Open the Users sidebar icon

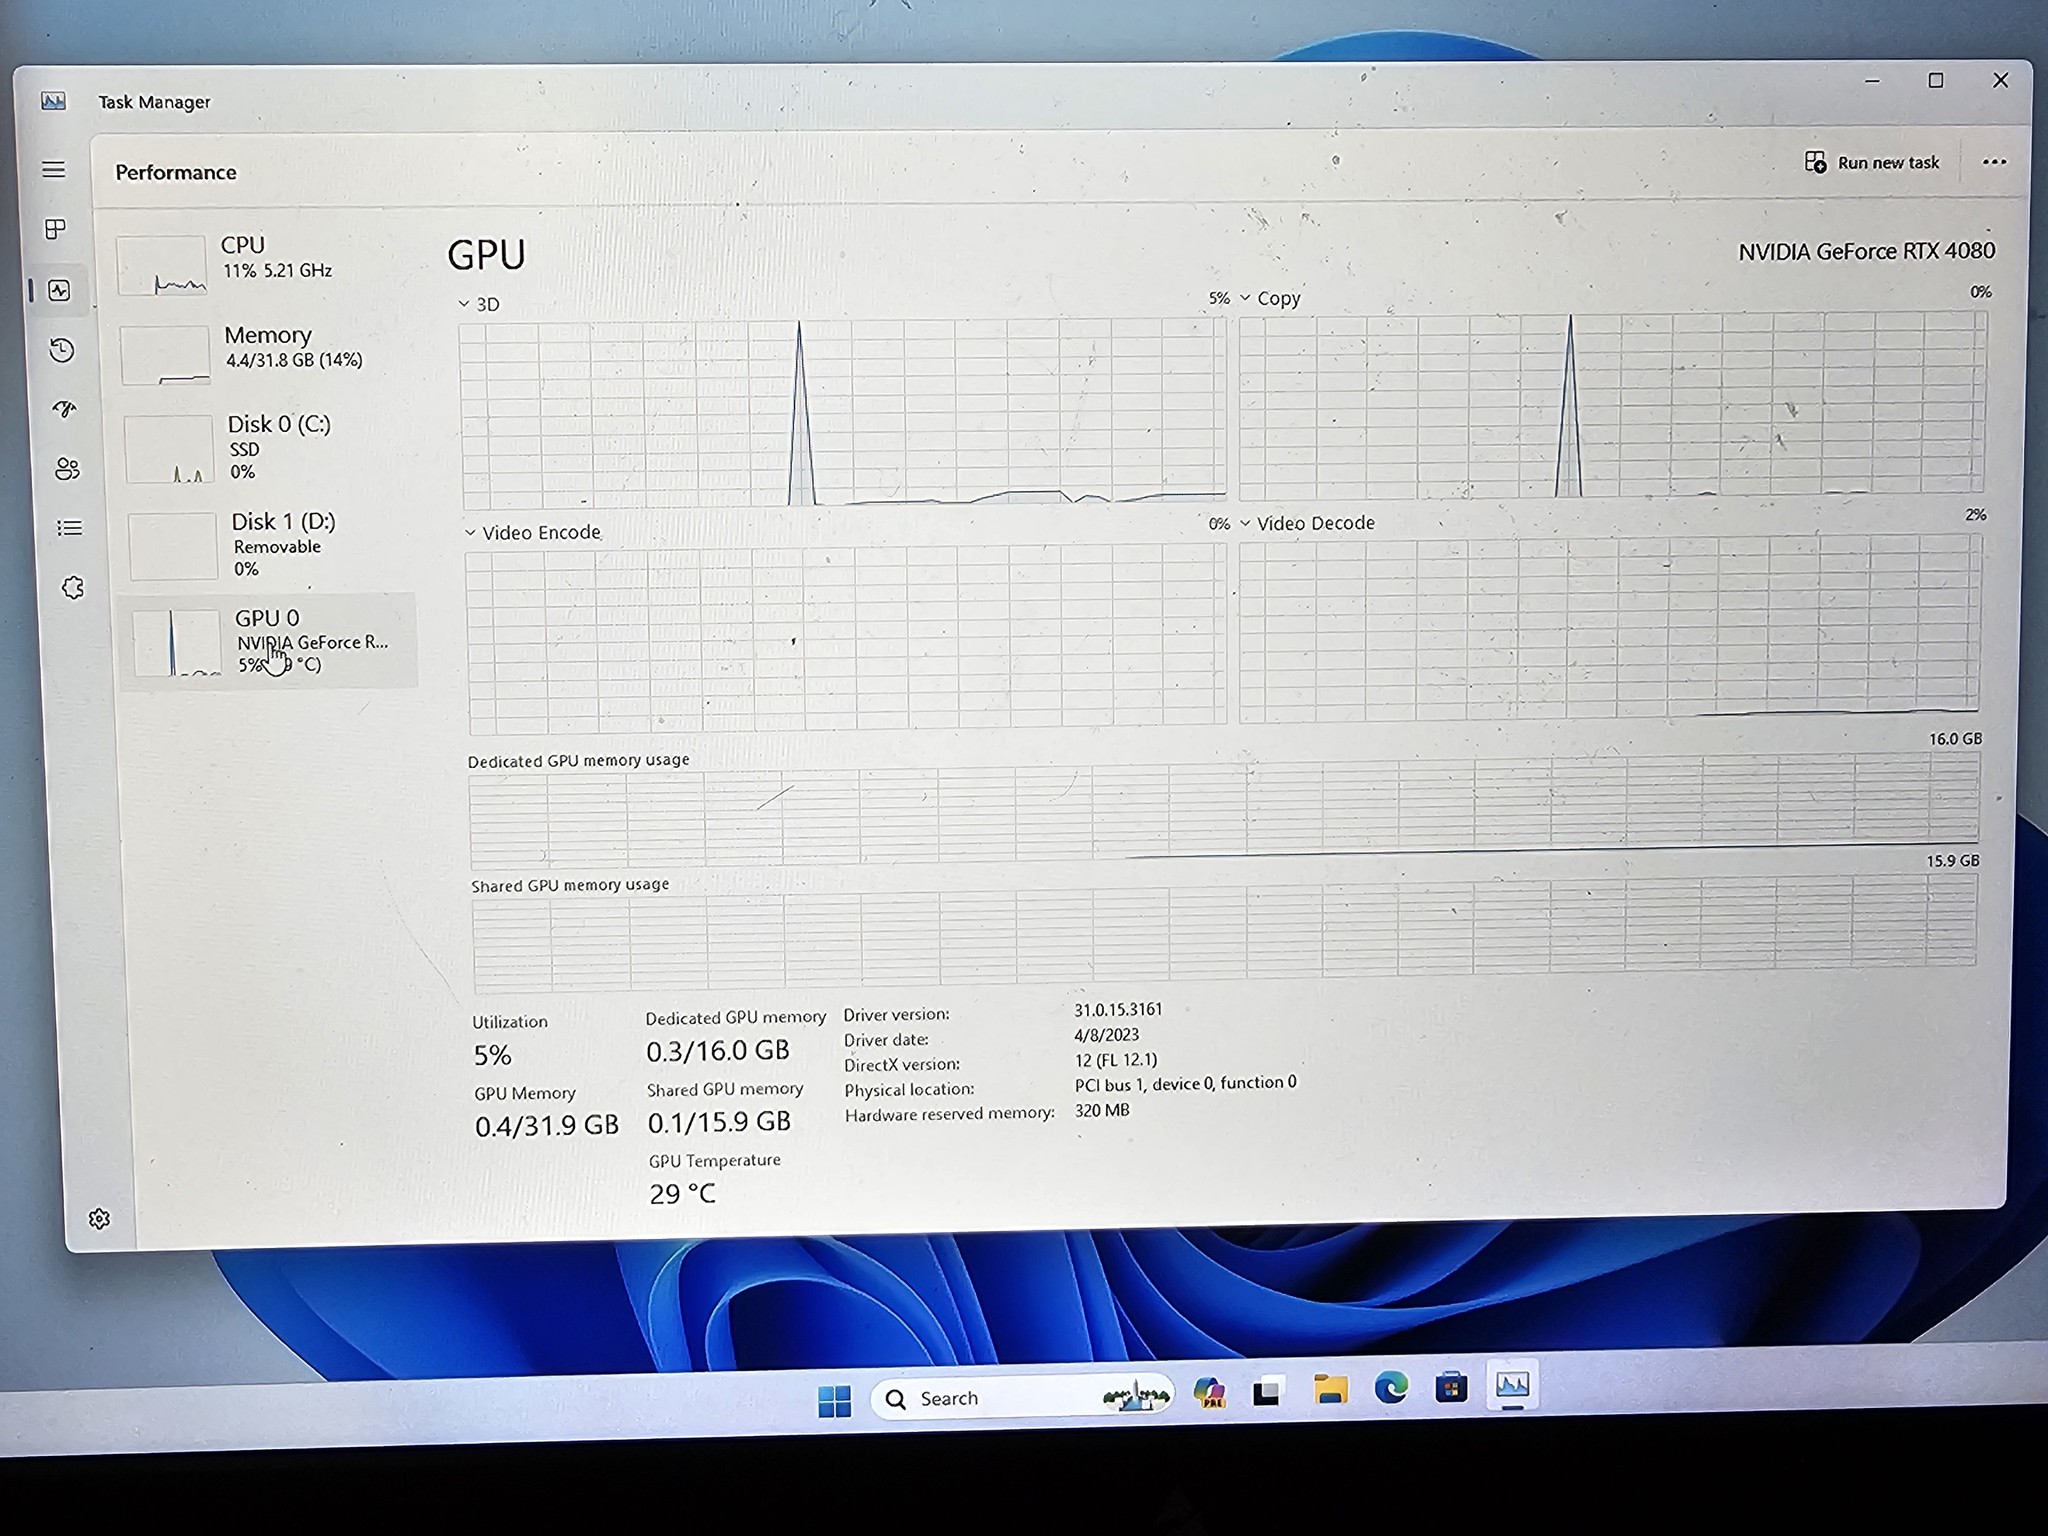[x=67, y=468]
